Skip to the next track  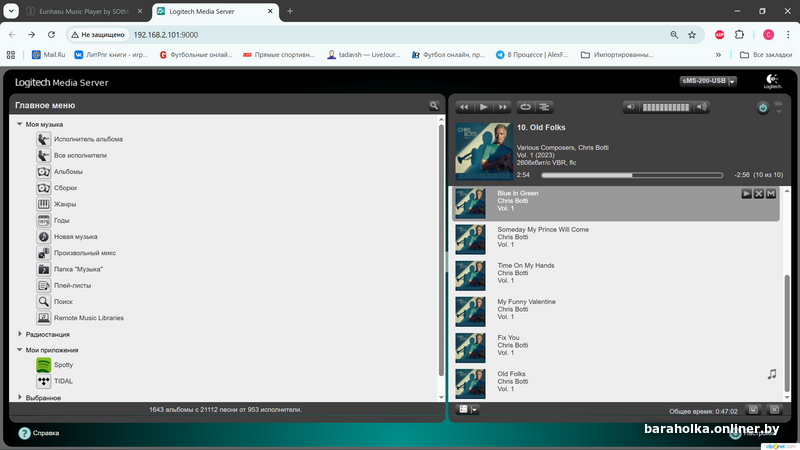[x=503, y=107]
